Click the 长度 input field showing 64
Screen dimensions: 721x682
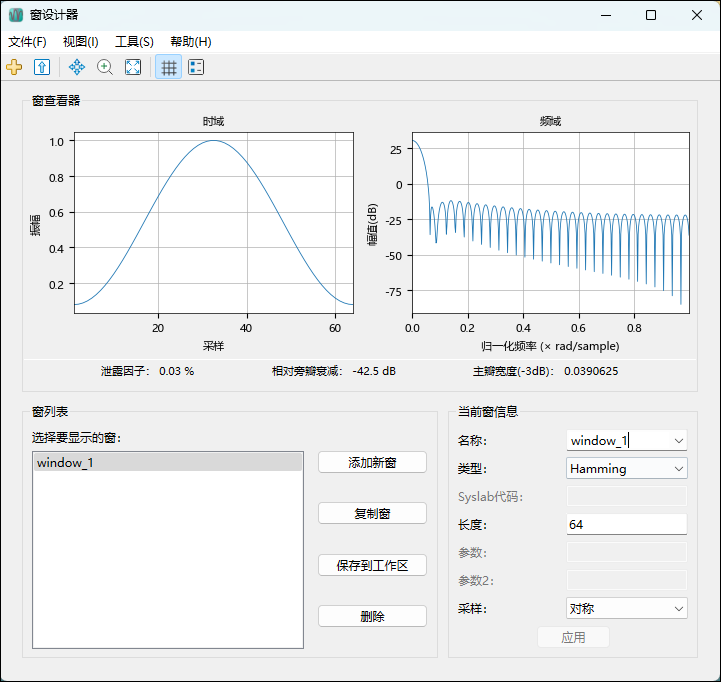click(x=626, y=524)
